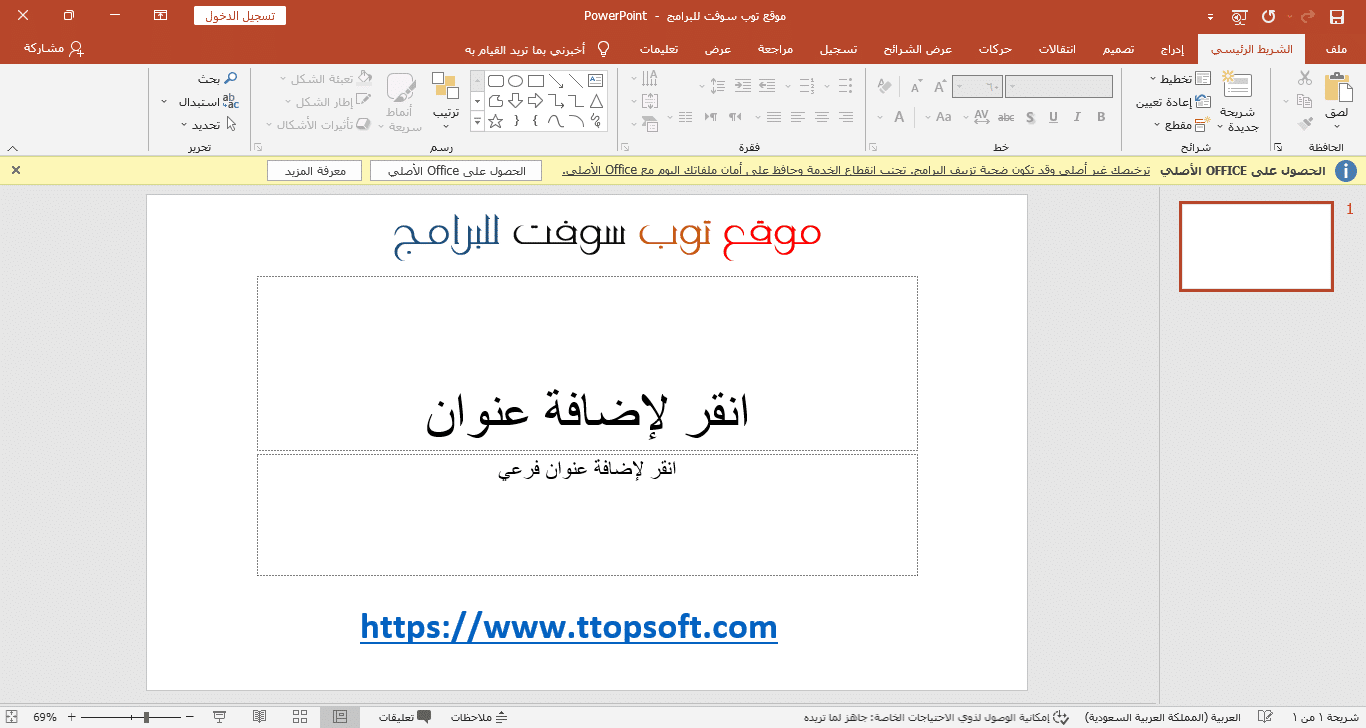This screenshot has height=728, width=1366.
Task: Toggle the Bullets list button
Action: (x=845, y=87)
